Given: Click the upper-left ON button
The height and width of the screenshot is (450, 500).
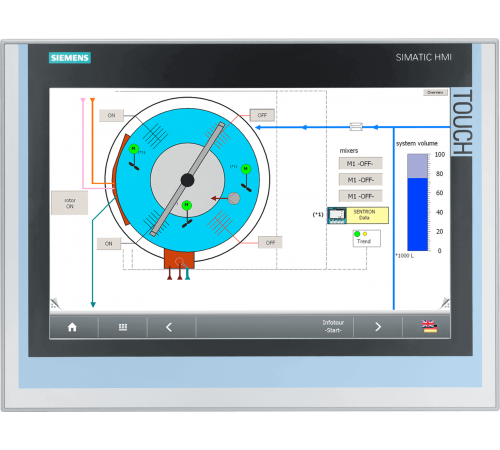Looking at the screenshot, I should click(x=111, y=115).
